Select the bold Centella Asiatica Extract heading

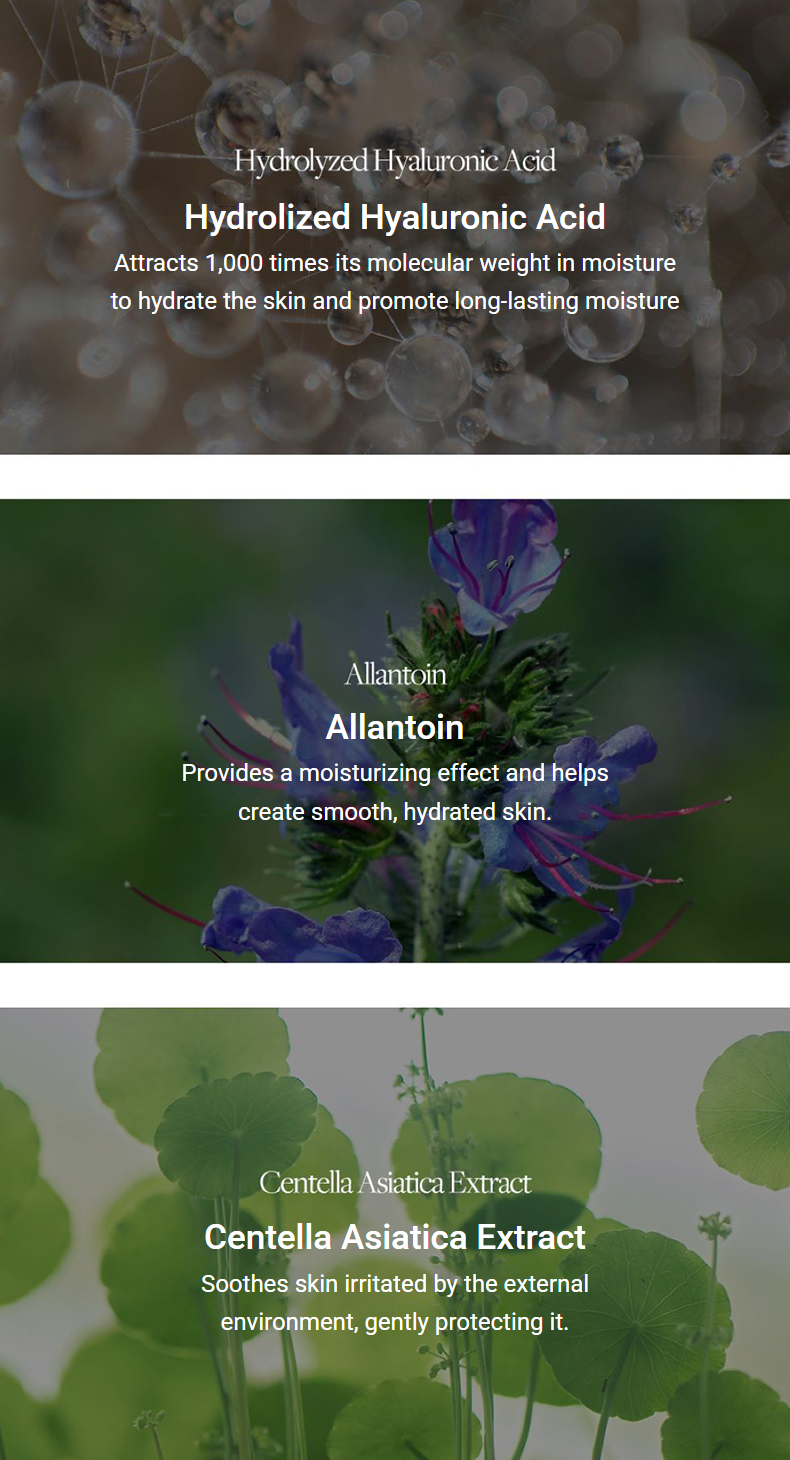[395, 1237]
